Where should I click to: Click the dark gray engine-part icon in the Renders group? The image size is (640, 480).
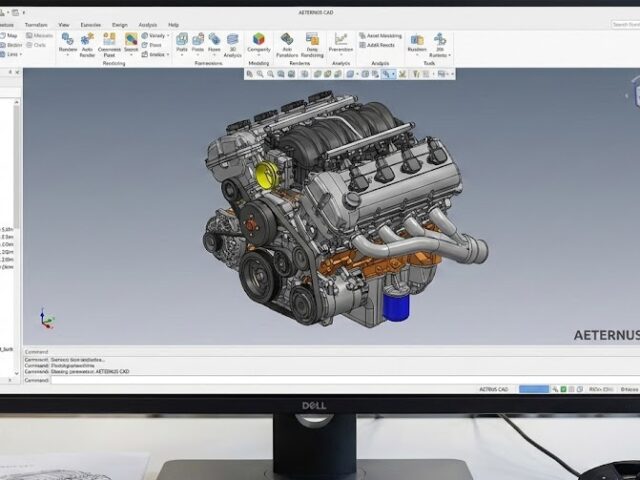tap(287, 39)
